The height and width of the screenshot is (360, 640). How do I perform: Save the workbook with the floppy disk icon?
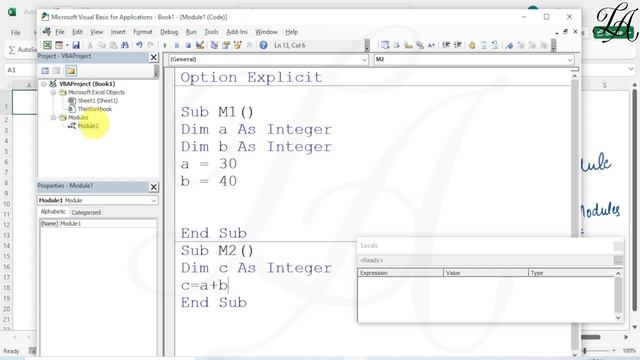coord(76,45)
